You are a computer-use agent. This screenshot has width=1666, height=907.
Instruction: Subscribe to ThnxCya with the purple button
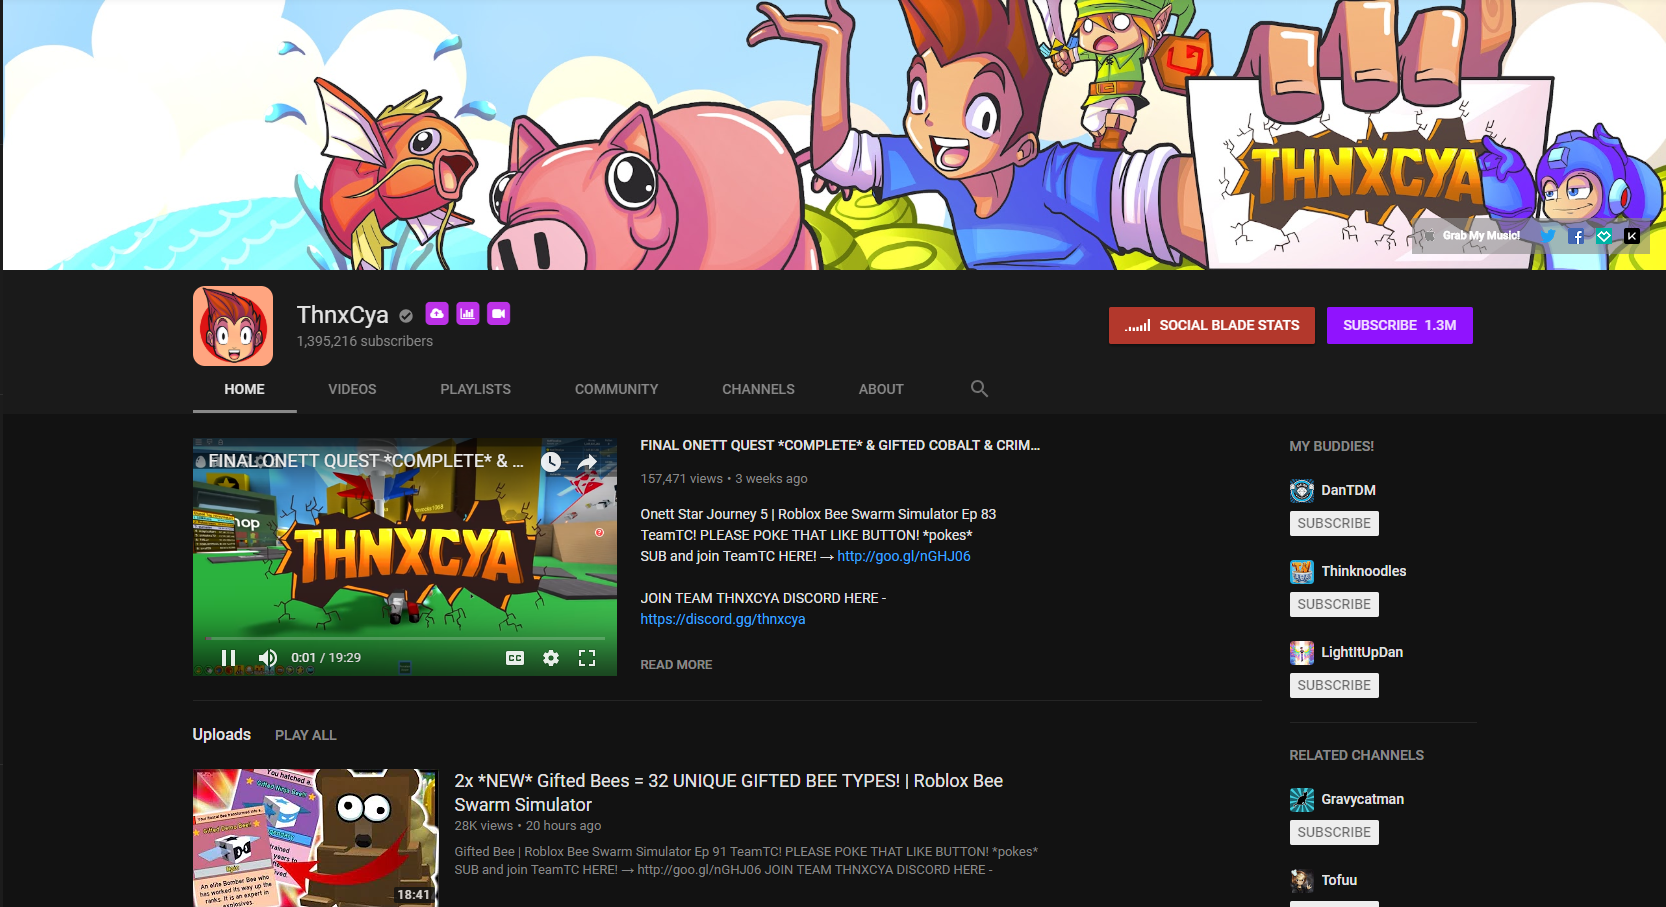click(1400, 325)
